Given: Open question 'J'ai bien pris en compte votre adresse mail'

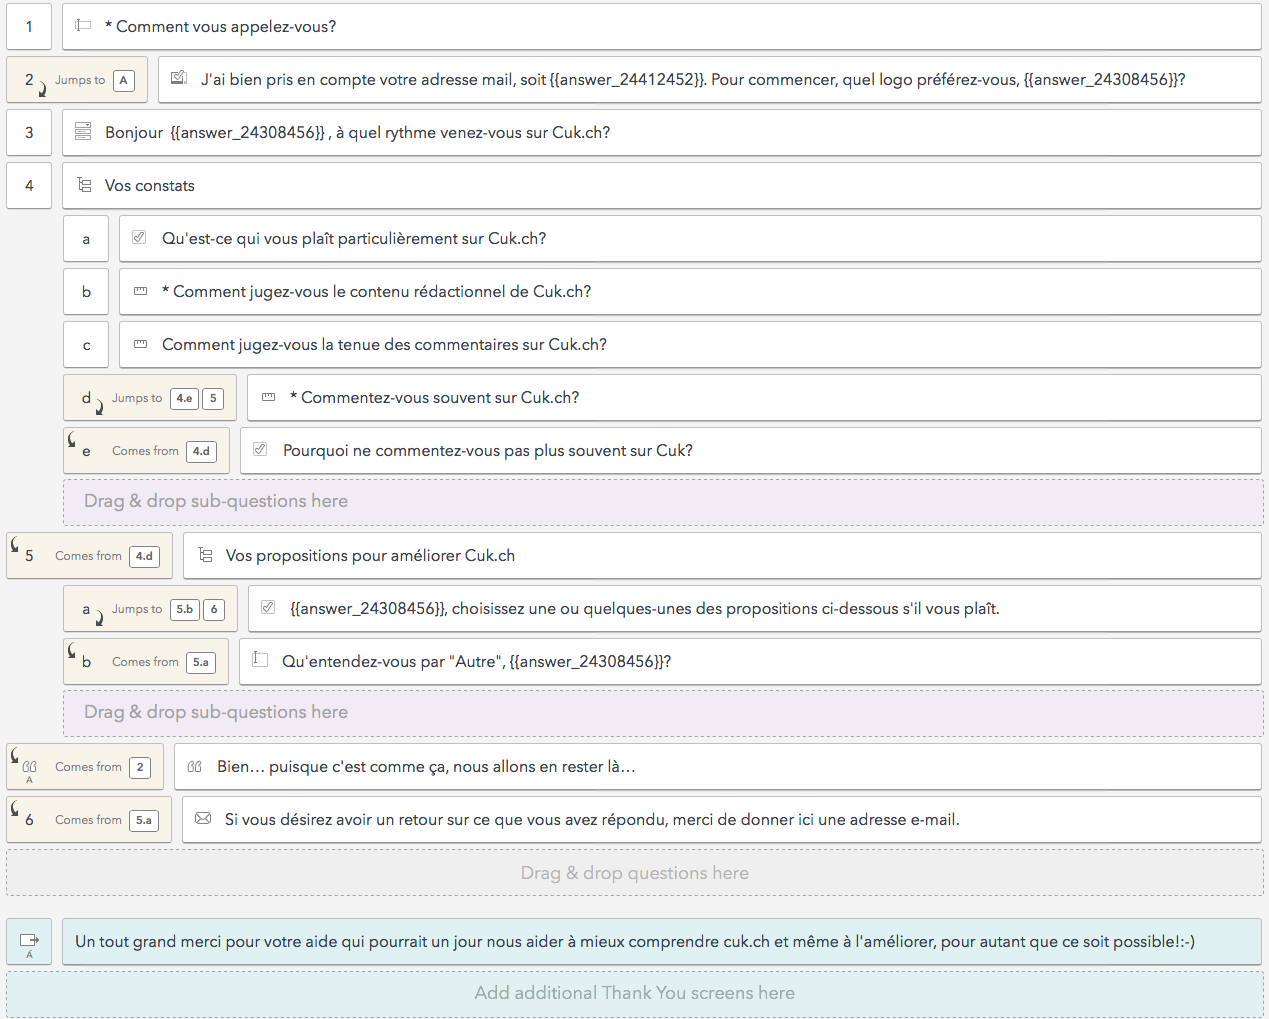Looking at the screenshot, I should pos(709,79).
